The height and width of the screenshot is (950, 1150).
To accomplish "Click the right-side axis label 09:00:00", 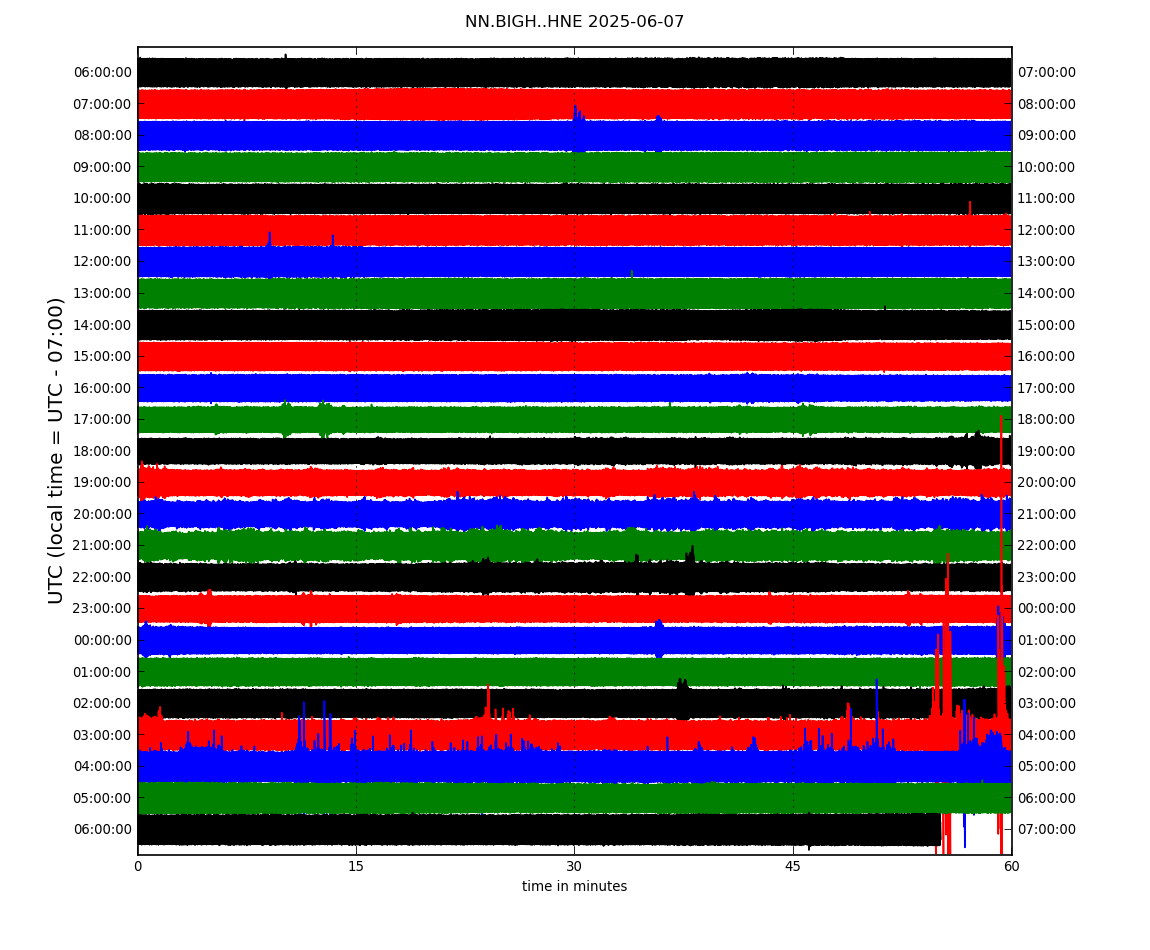I will (x=1047, y=136).
